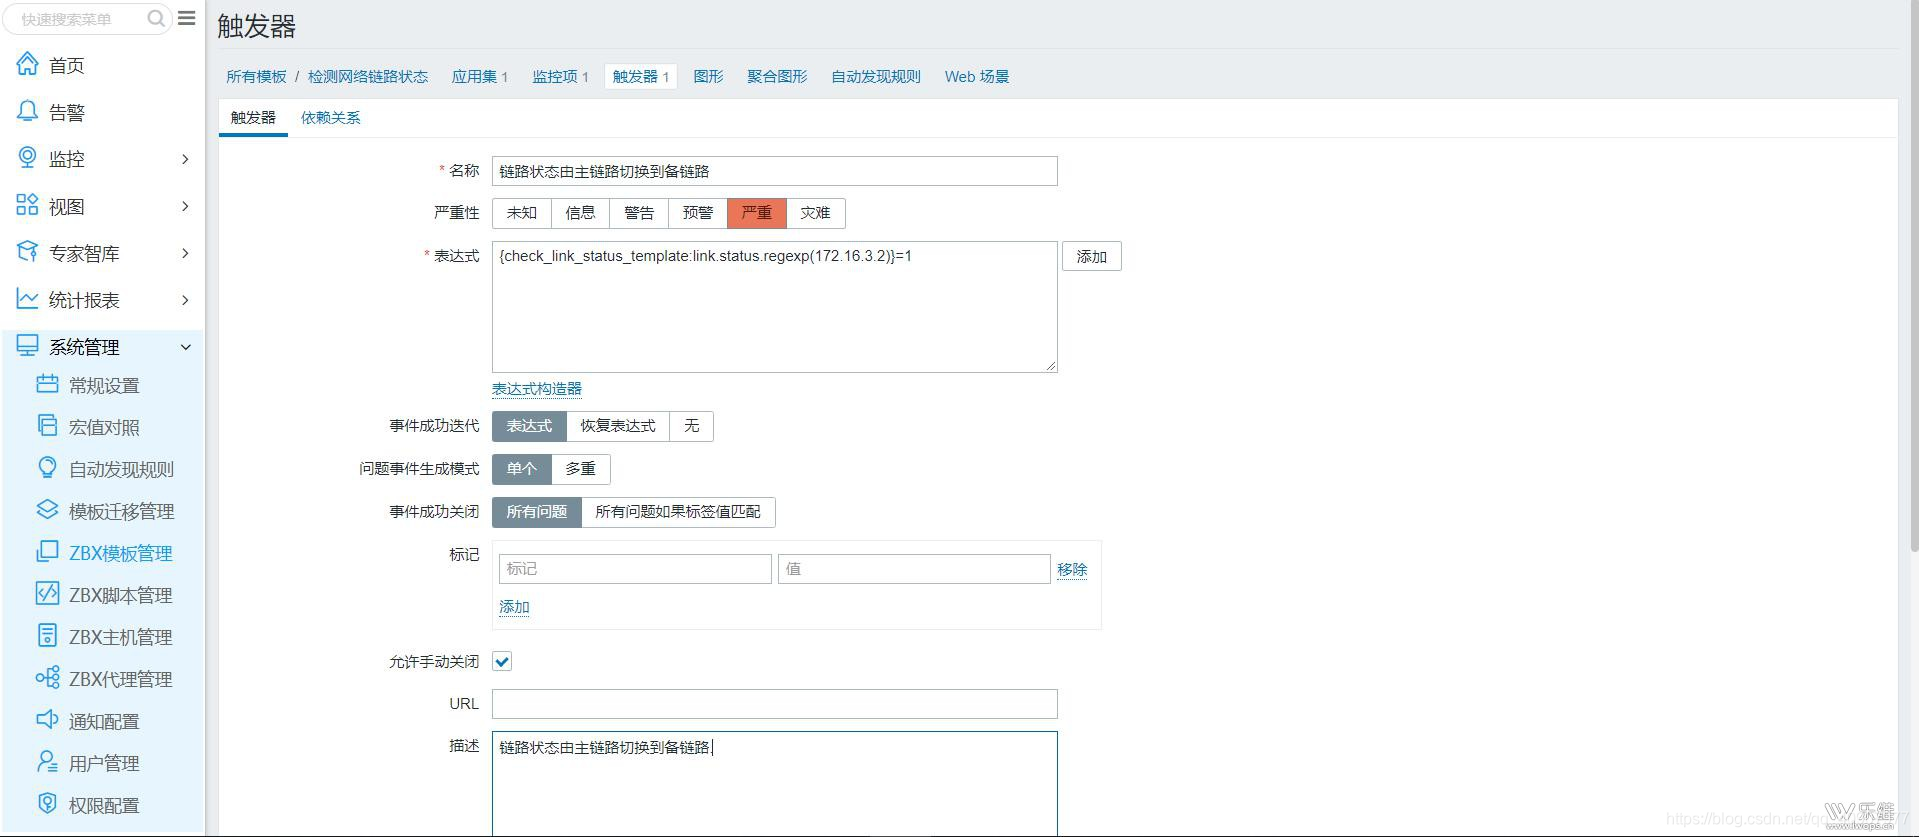Select 无 for 事件成功迭代
This screenshot has width=1919, height=837.
692,426
